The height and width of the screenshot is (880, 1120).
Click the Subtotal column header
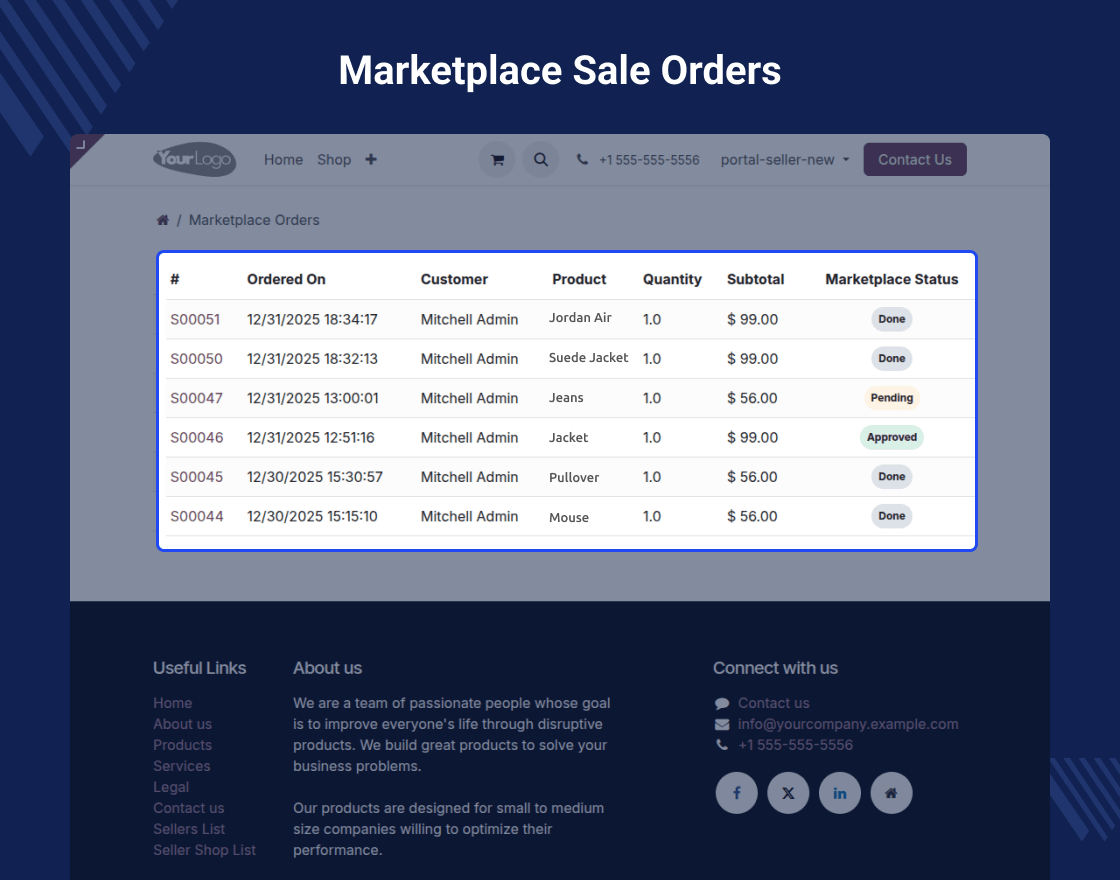click(x=756, y=279)
